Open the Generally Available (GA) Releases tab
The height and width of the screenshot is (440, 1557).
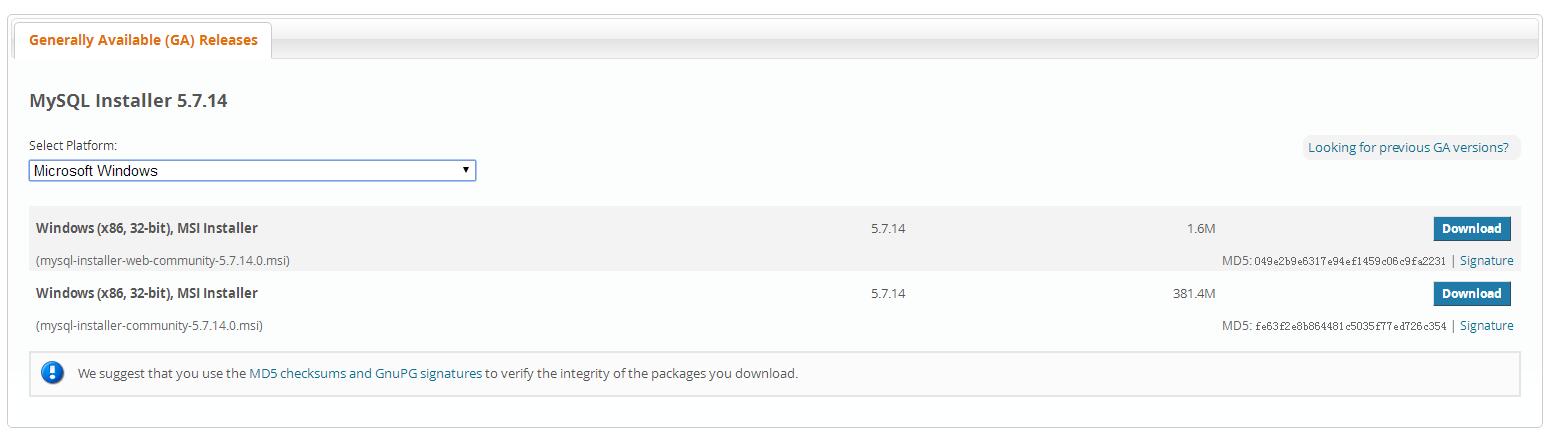(143, 40)
